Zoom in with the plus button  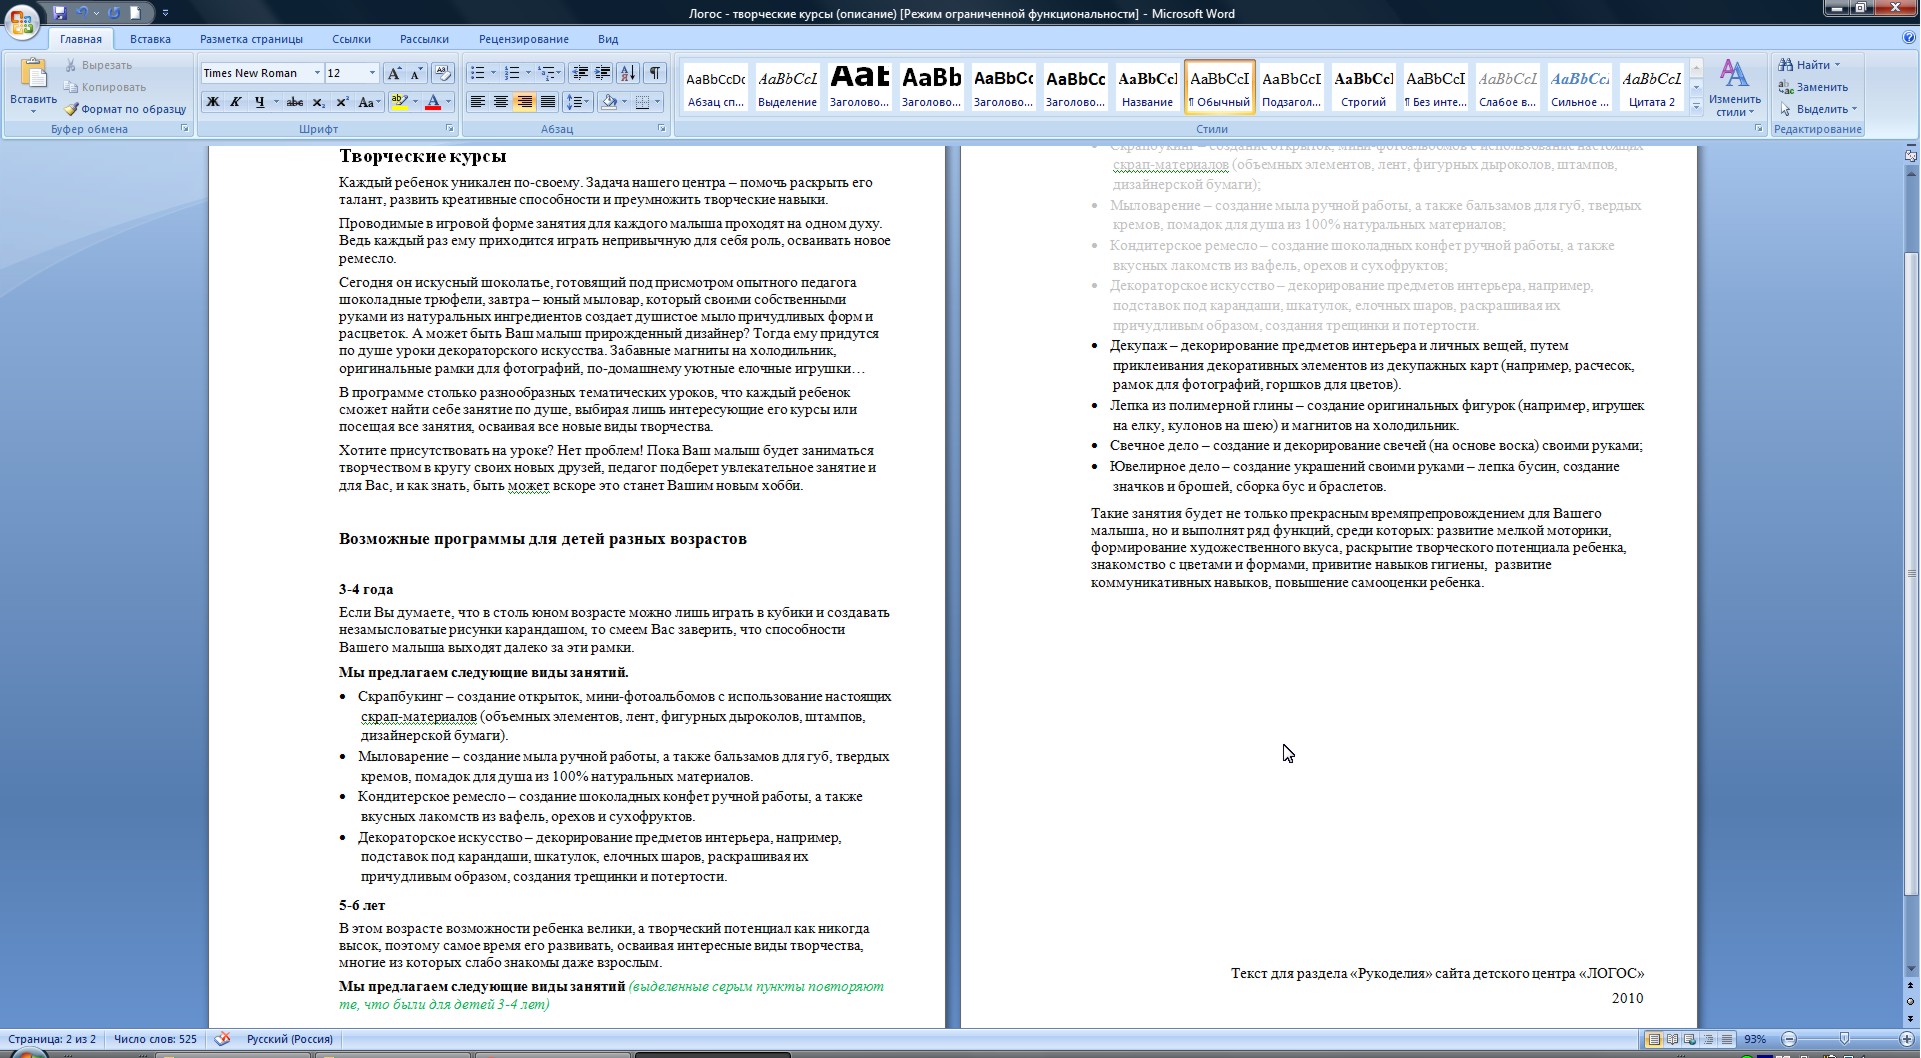[x=1906, y=1039]
